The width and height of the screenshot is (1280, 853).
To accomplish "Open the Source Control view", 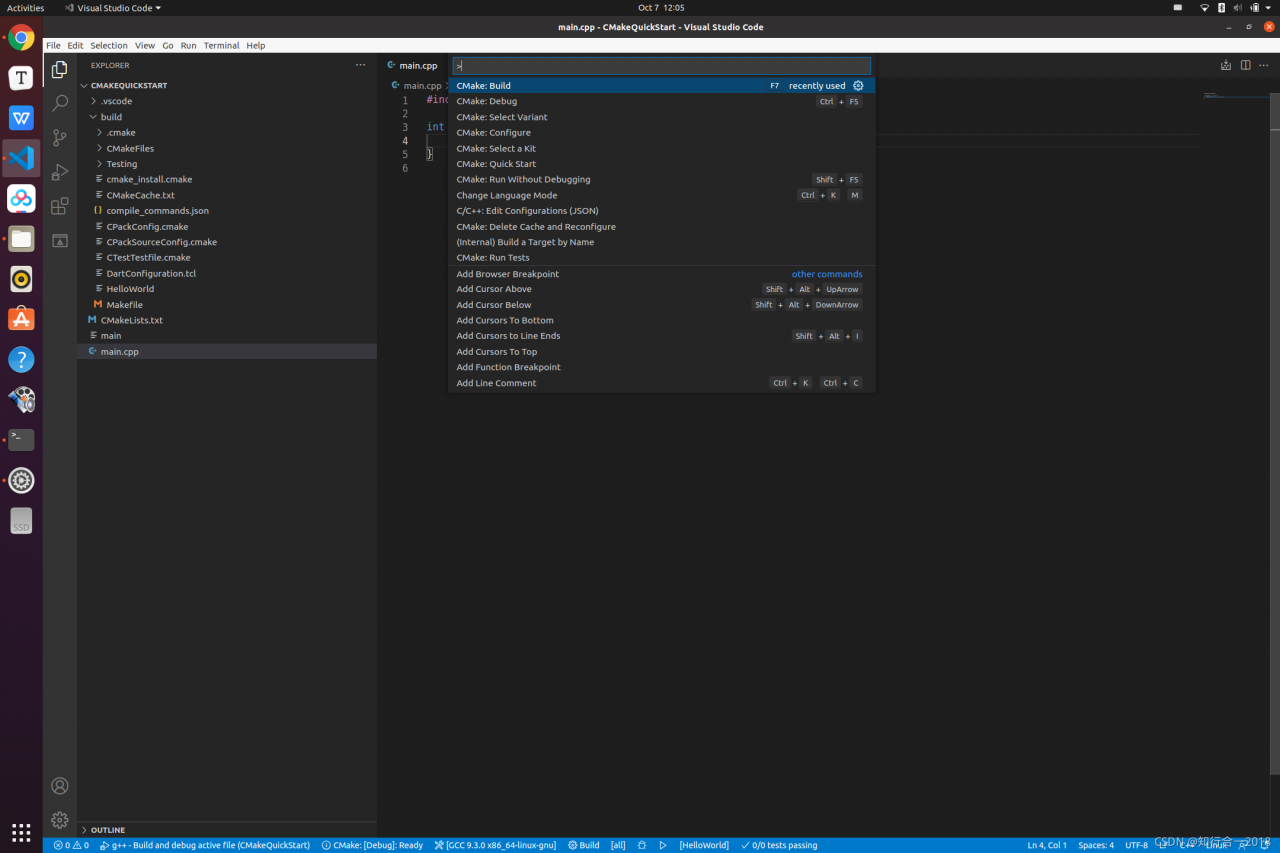I will (x=60, y=138).
